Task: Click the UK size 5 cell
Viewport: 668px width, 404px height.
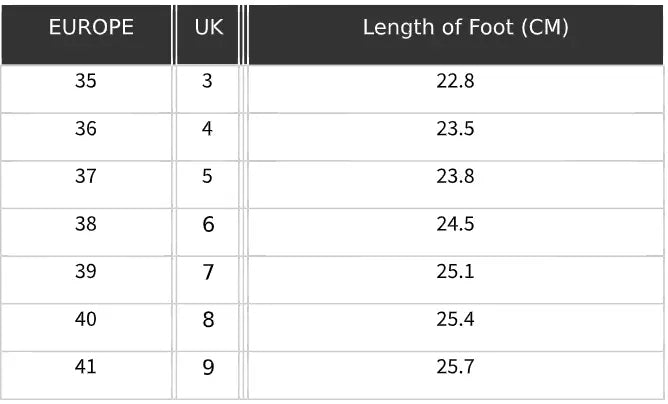Action: point(207,177)
